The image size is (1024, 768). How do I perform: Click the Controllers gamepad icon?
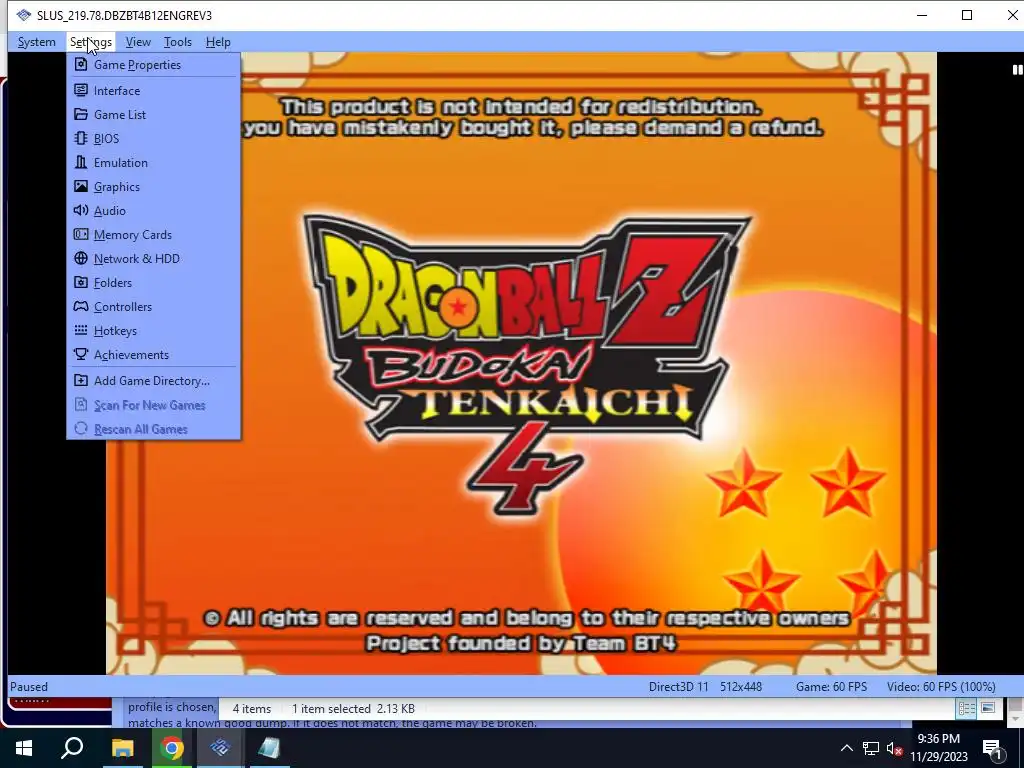pos(81,306)
